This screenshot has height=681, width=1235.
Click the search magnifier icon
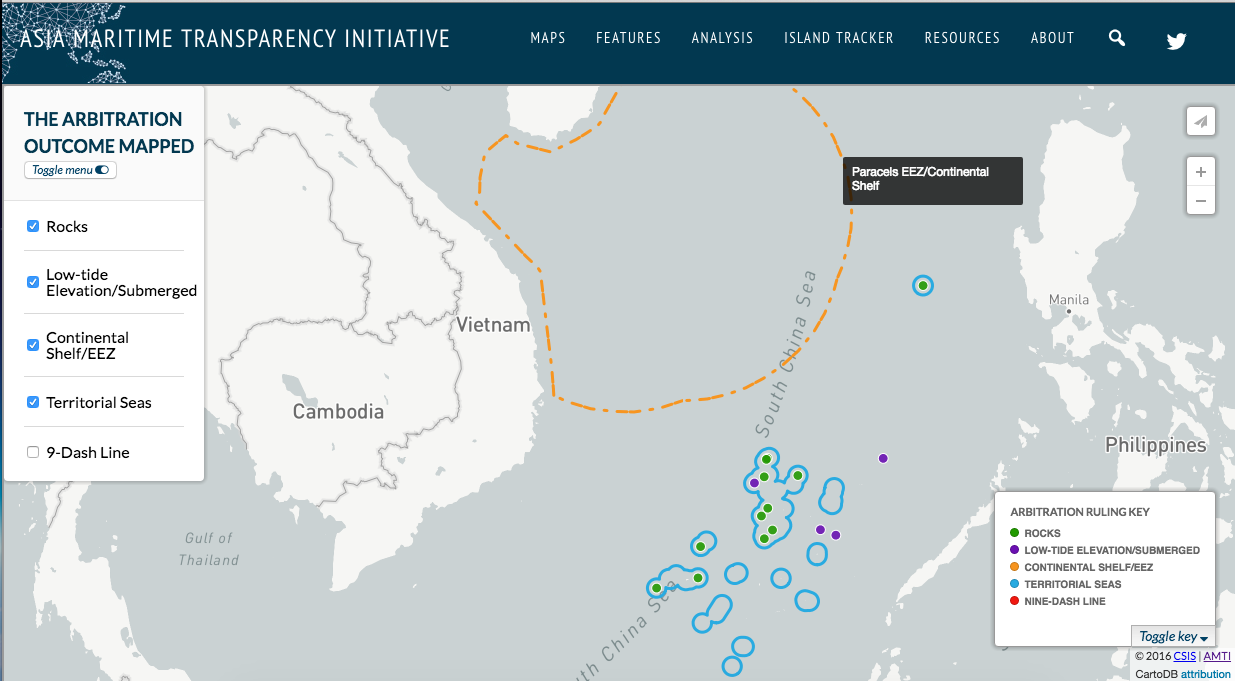(x=1117, y=38)
